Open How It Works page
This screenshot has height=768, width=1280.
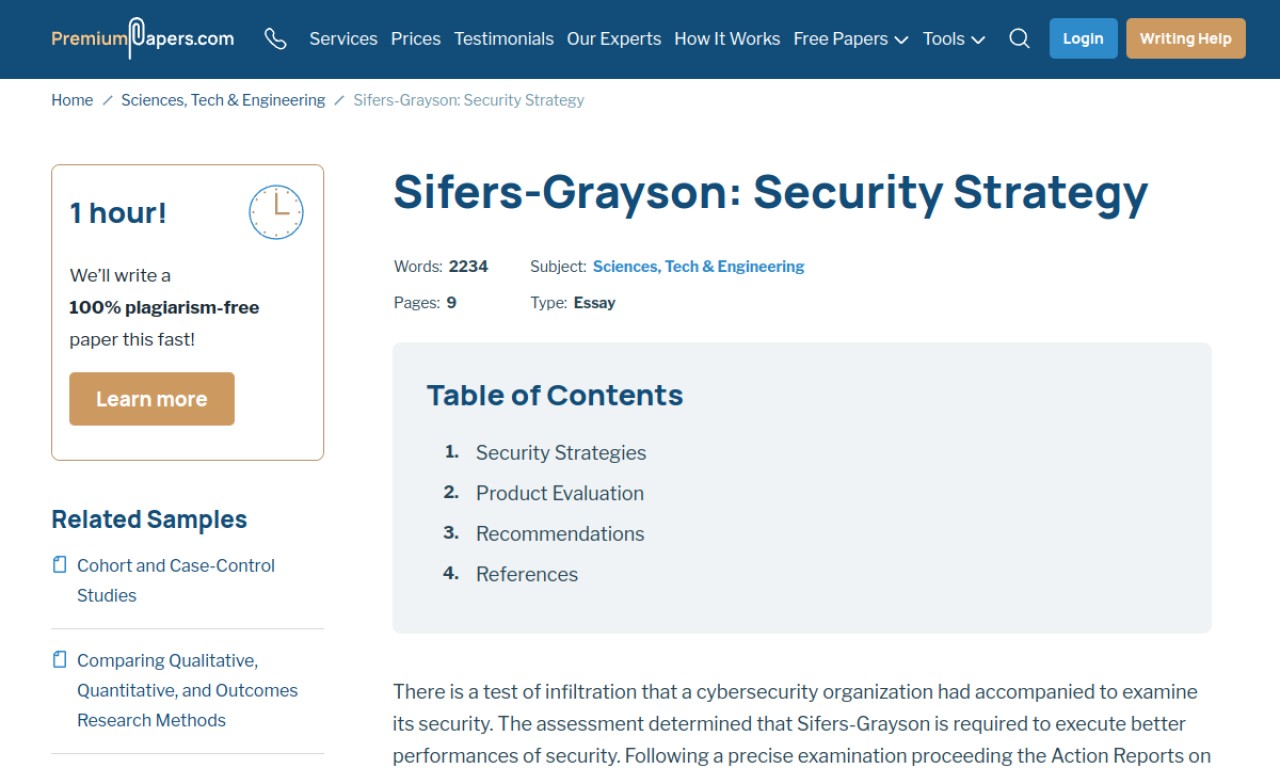pyautogui.click(x=727, y=39)
